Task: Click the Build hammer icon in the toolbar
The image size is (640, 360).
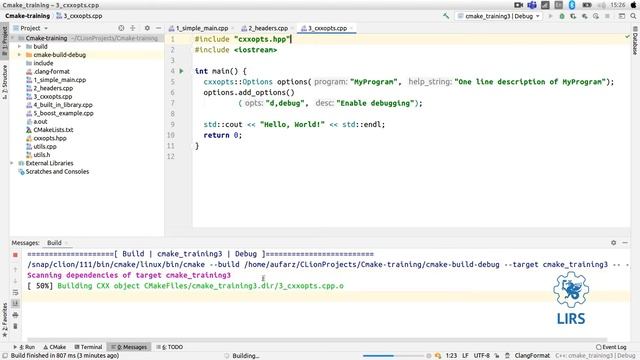Action: click(446, 16)
